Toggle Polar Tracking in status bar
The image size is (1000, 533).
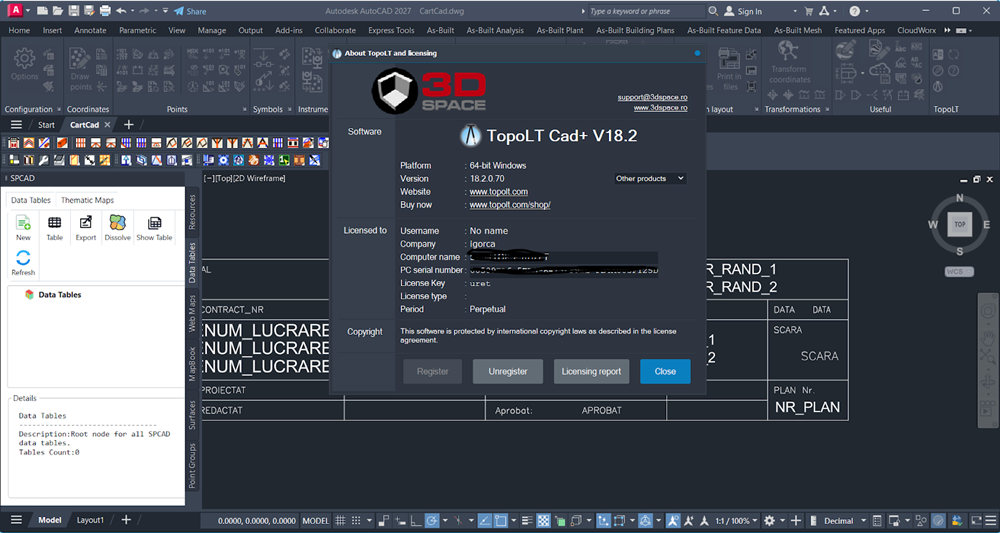click(432, 520)
